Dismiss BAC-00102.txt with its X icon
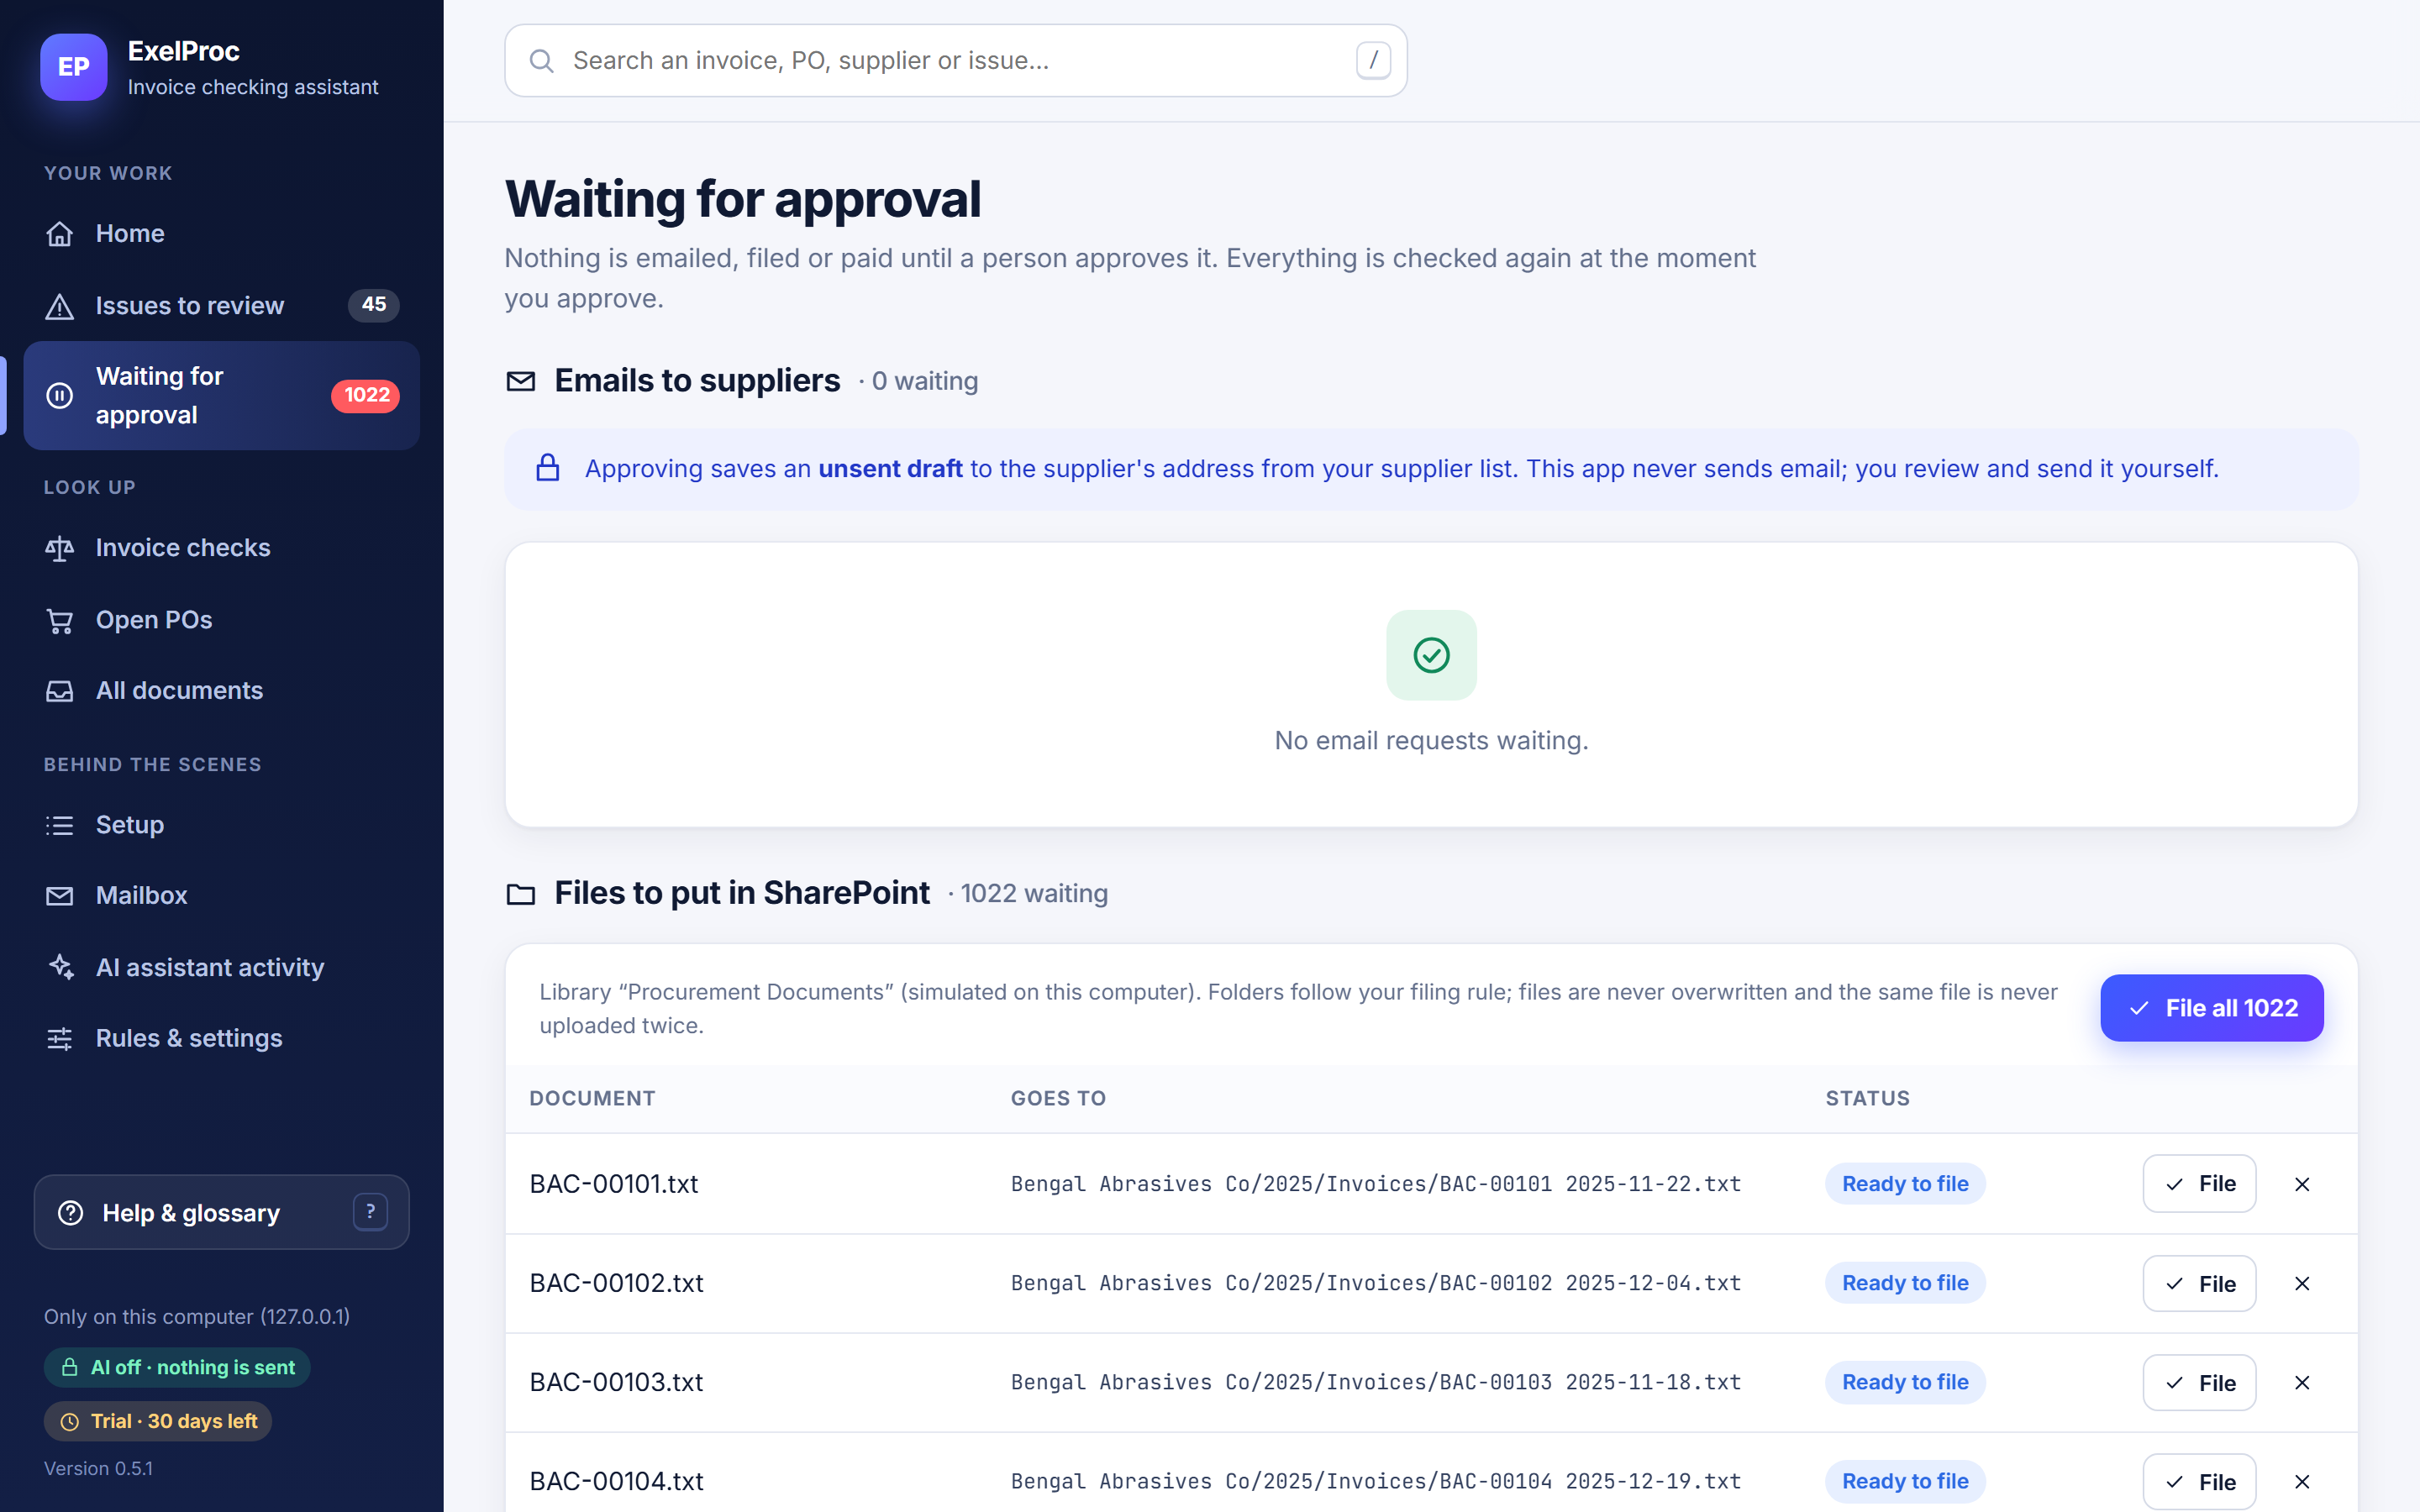This screenshot has width=2420, height=1512. click(x=2302, y=1283)
